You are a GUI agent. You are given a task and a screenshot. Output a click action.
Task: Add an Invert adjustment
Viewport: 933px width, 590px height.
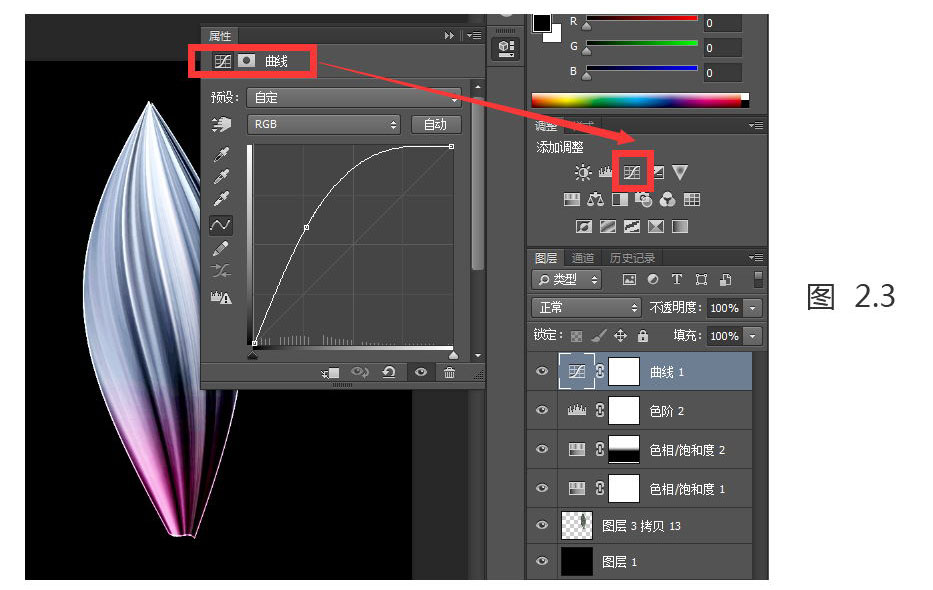tap(584, 226)
